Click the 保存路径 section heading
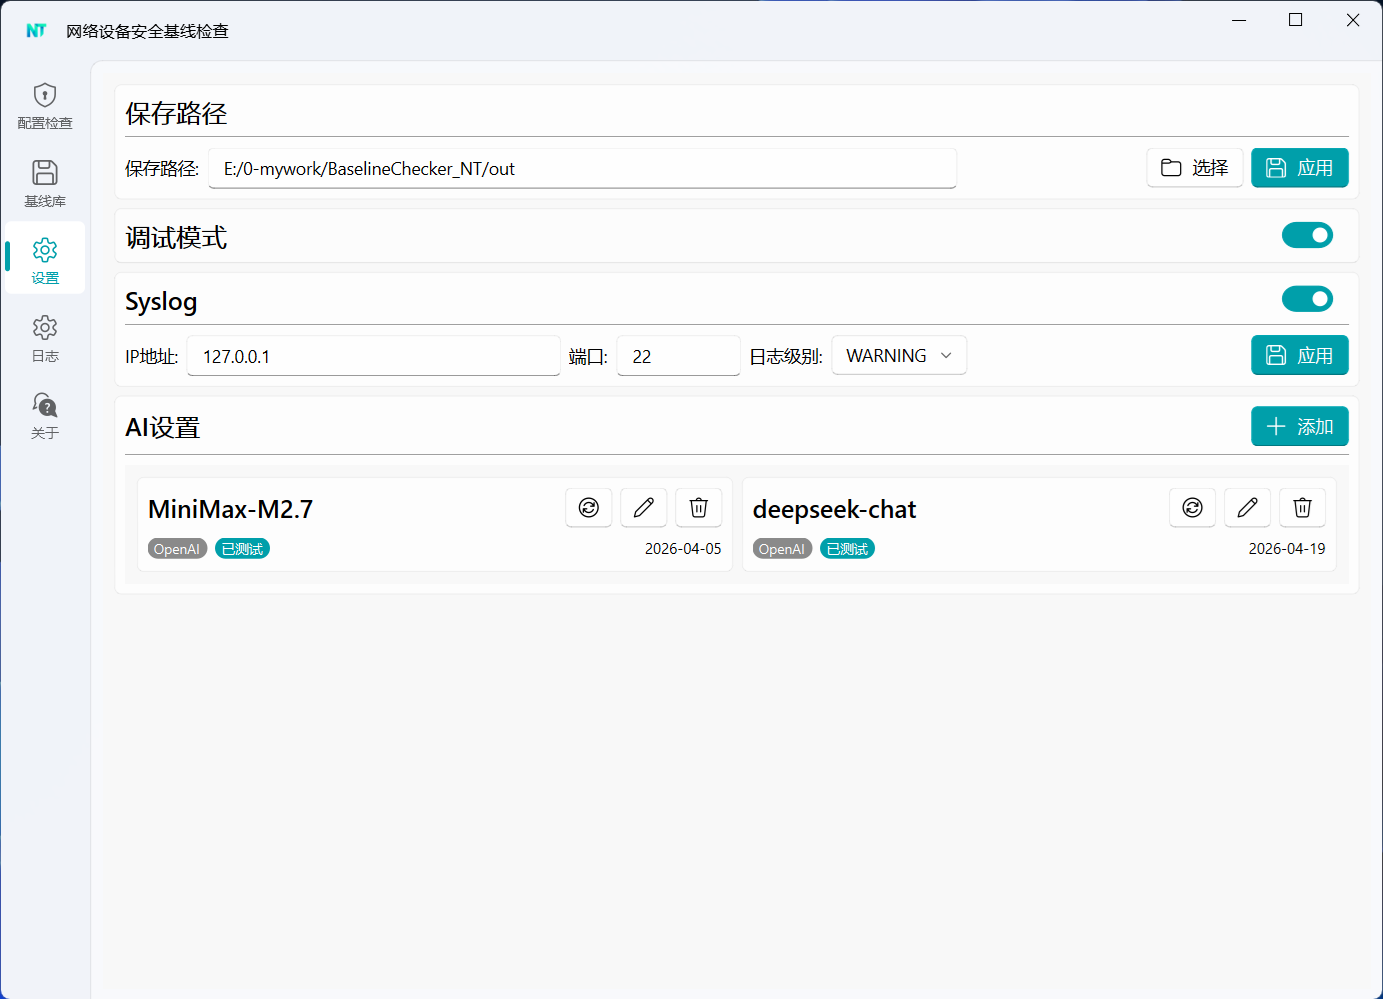Screen dimensions: 1383x999 (x=176, y=114)
